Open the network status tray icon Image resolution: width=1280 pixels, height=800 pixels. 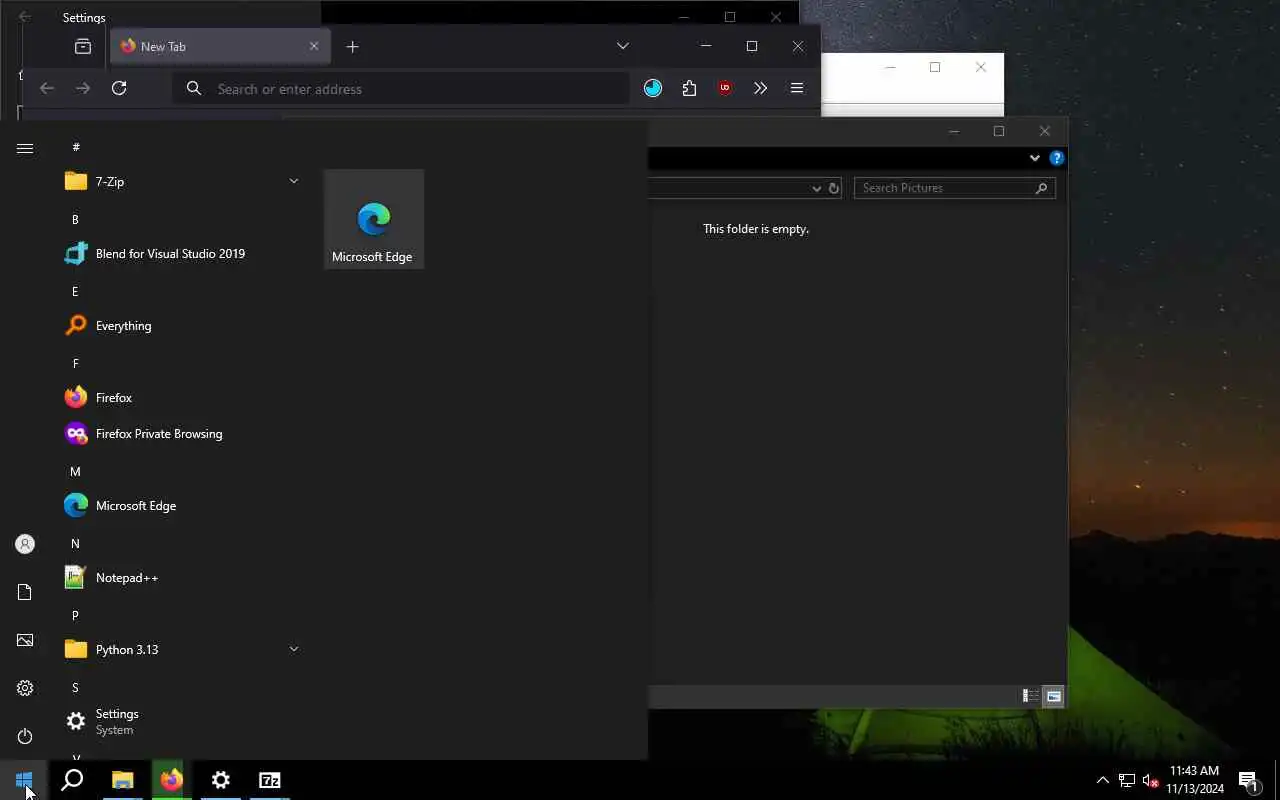pyautogui.click(x=1126, y=780)
